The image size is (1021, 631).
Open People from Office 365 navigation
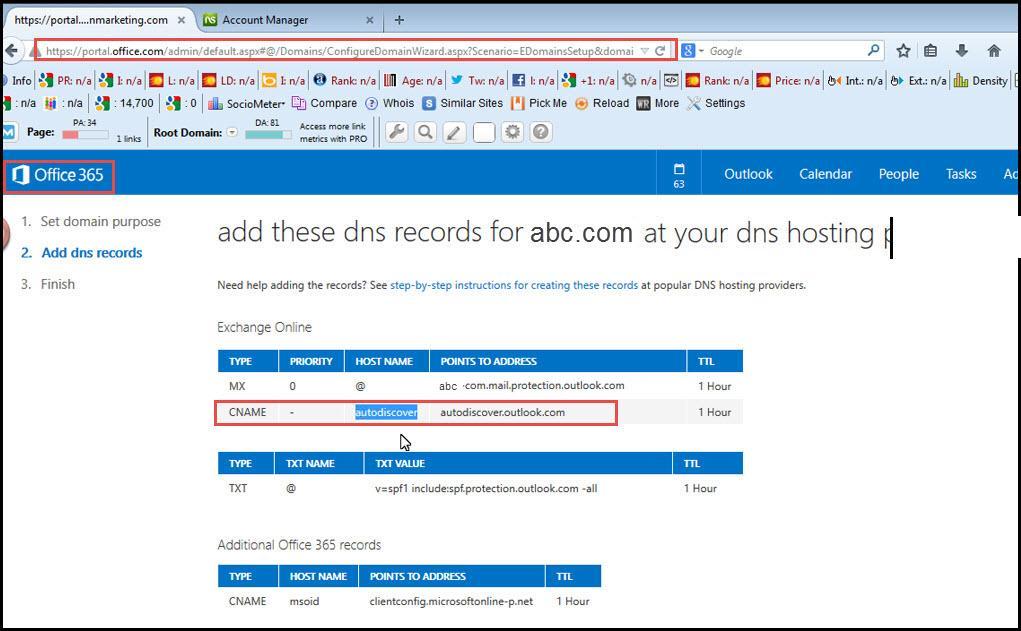(x=899, y=174)
